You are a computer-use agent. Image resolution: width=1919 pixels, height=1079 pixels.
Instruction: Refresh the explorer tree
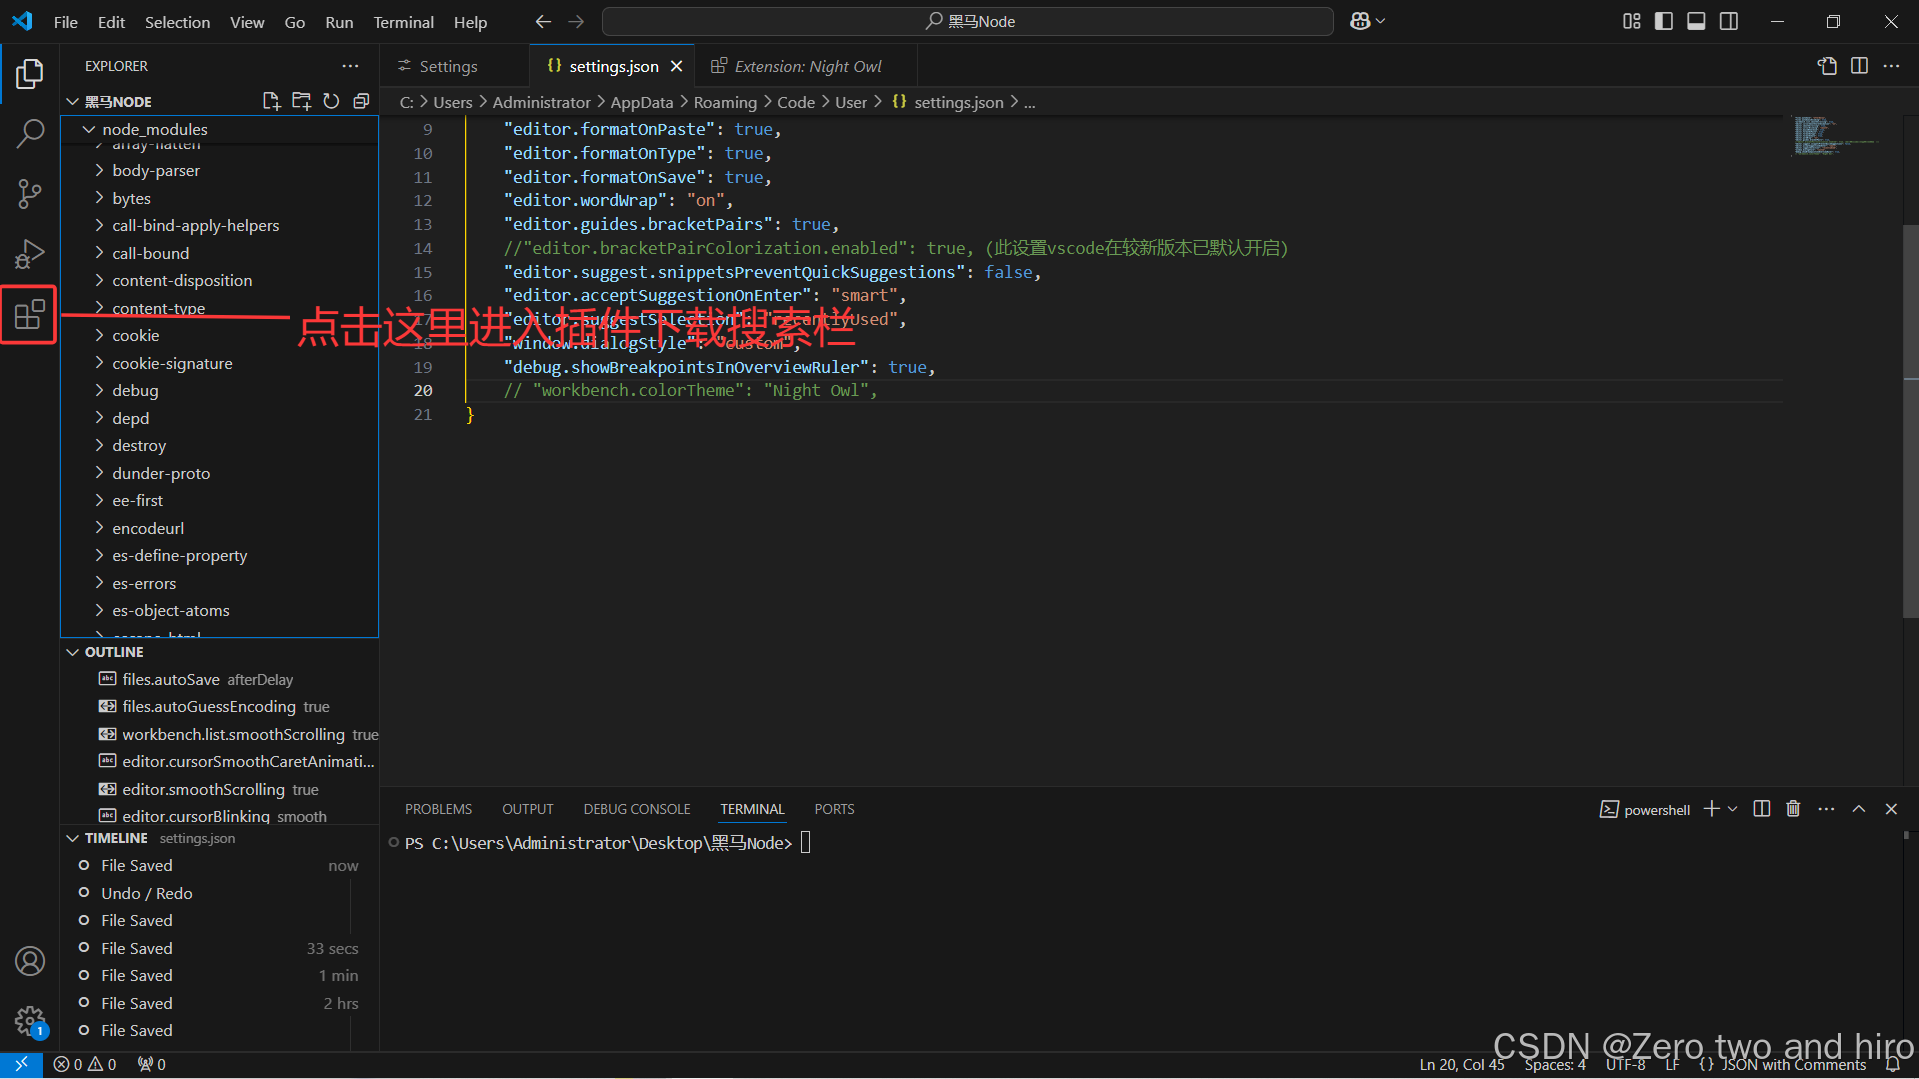(331, 101)
